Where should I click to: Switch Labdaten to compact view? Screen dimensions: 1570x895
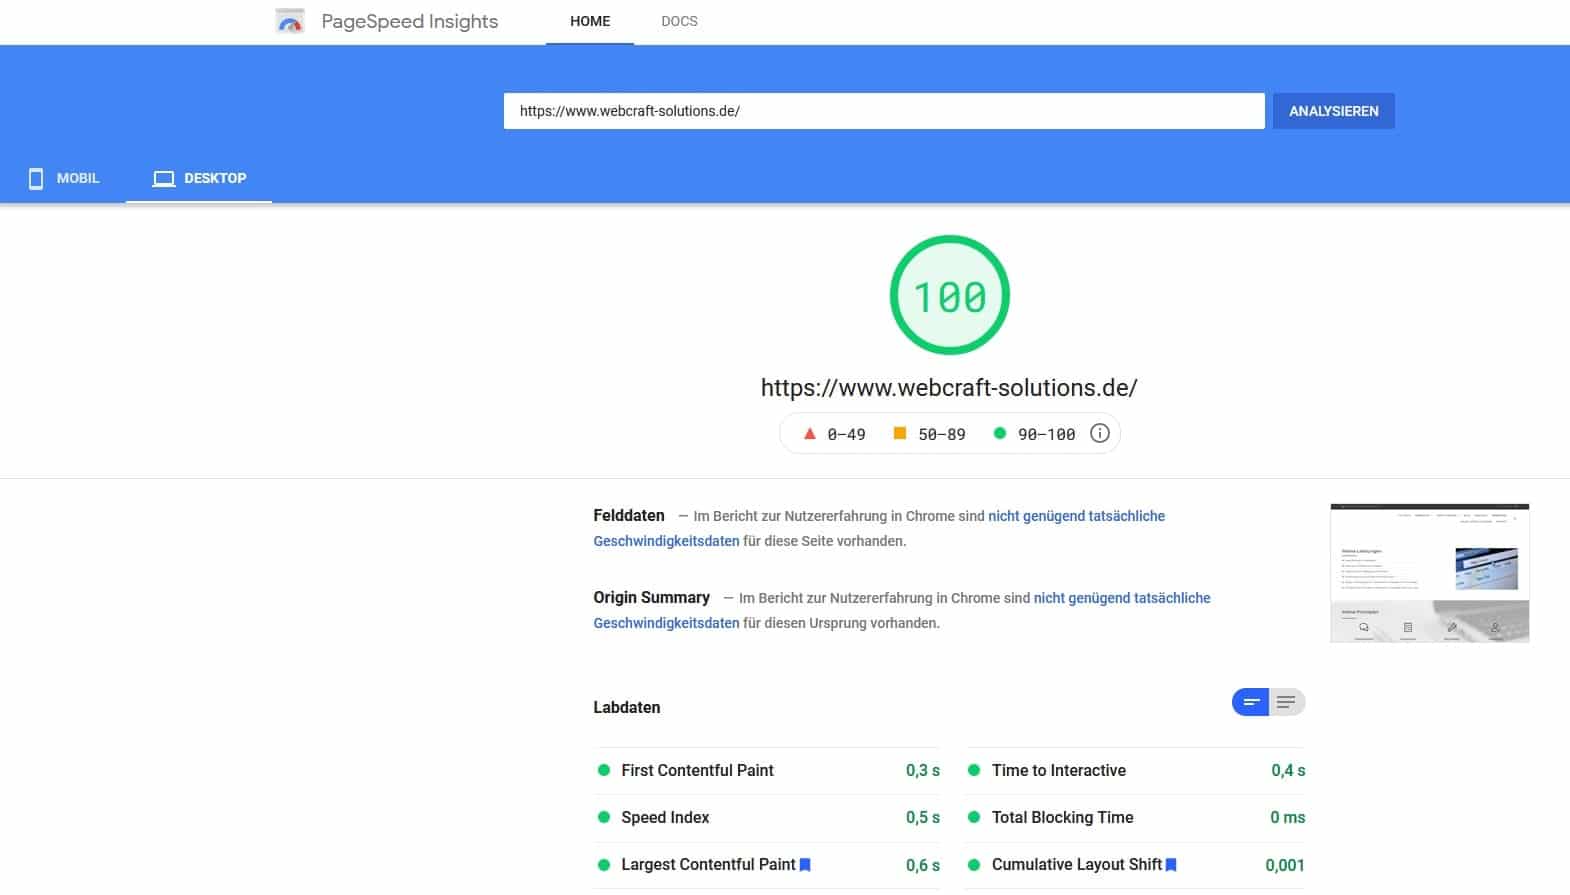(1250, 702)
